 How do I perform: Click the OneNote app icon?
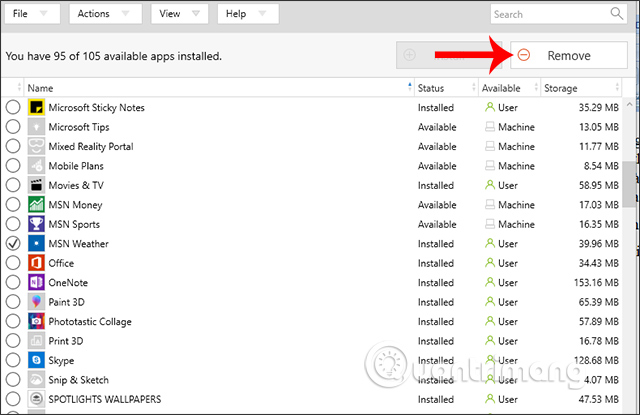(x=36, y=282)
